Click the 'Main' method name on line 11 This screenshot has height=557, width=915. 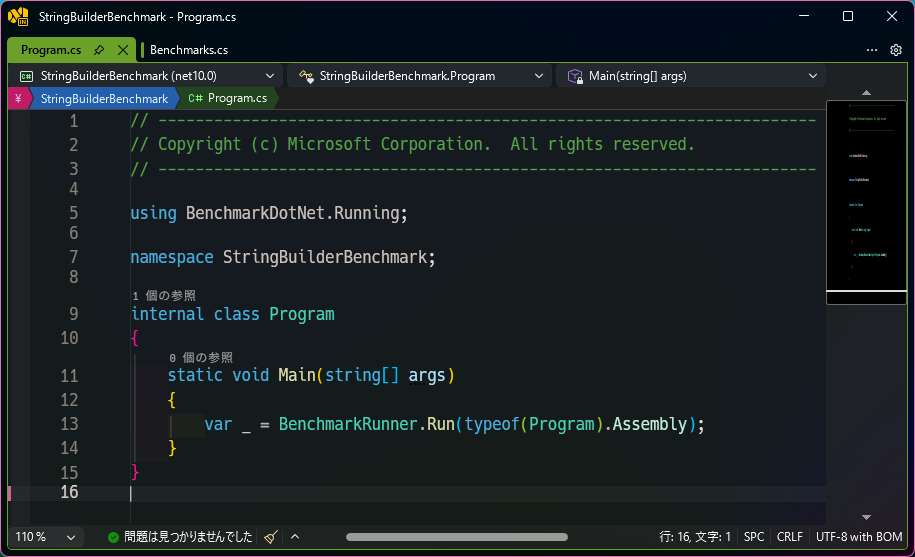pyautogui.click(x=296, y=375)
